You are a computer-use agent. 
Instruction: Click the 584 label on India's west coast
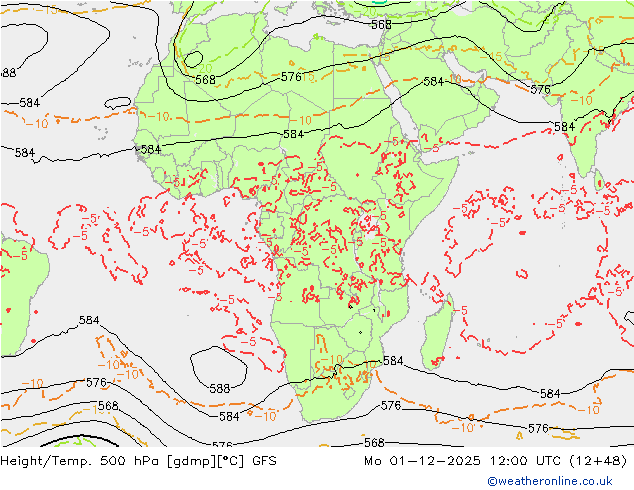click(x=564, y=127)
